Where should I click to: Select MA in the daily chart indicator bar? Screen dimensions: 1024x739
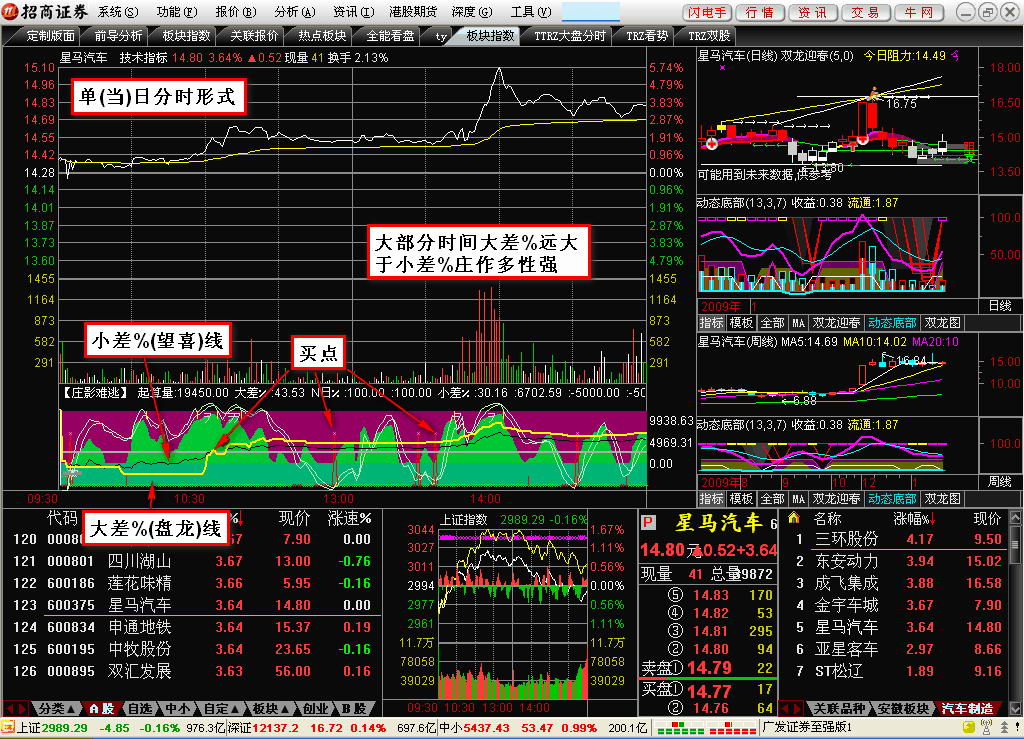798,322
